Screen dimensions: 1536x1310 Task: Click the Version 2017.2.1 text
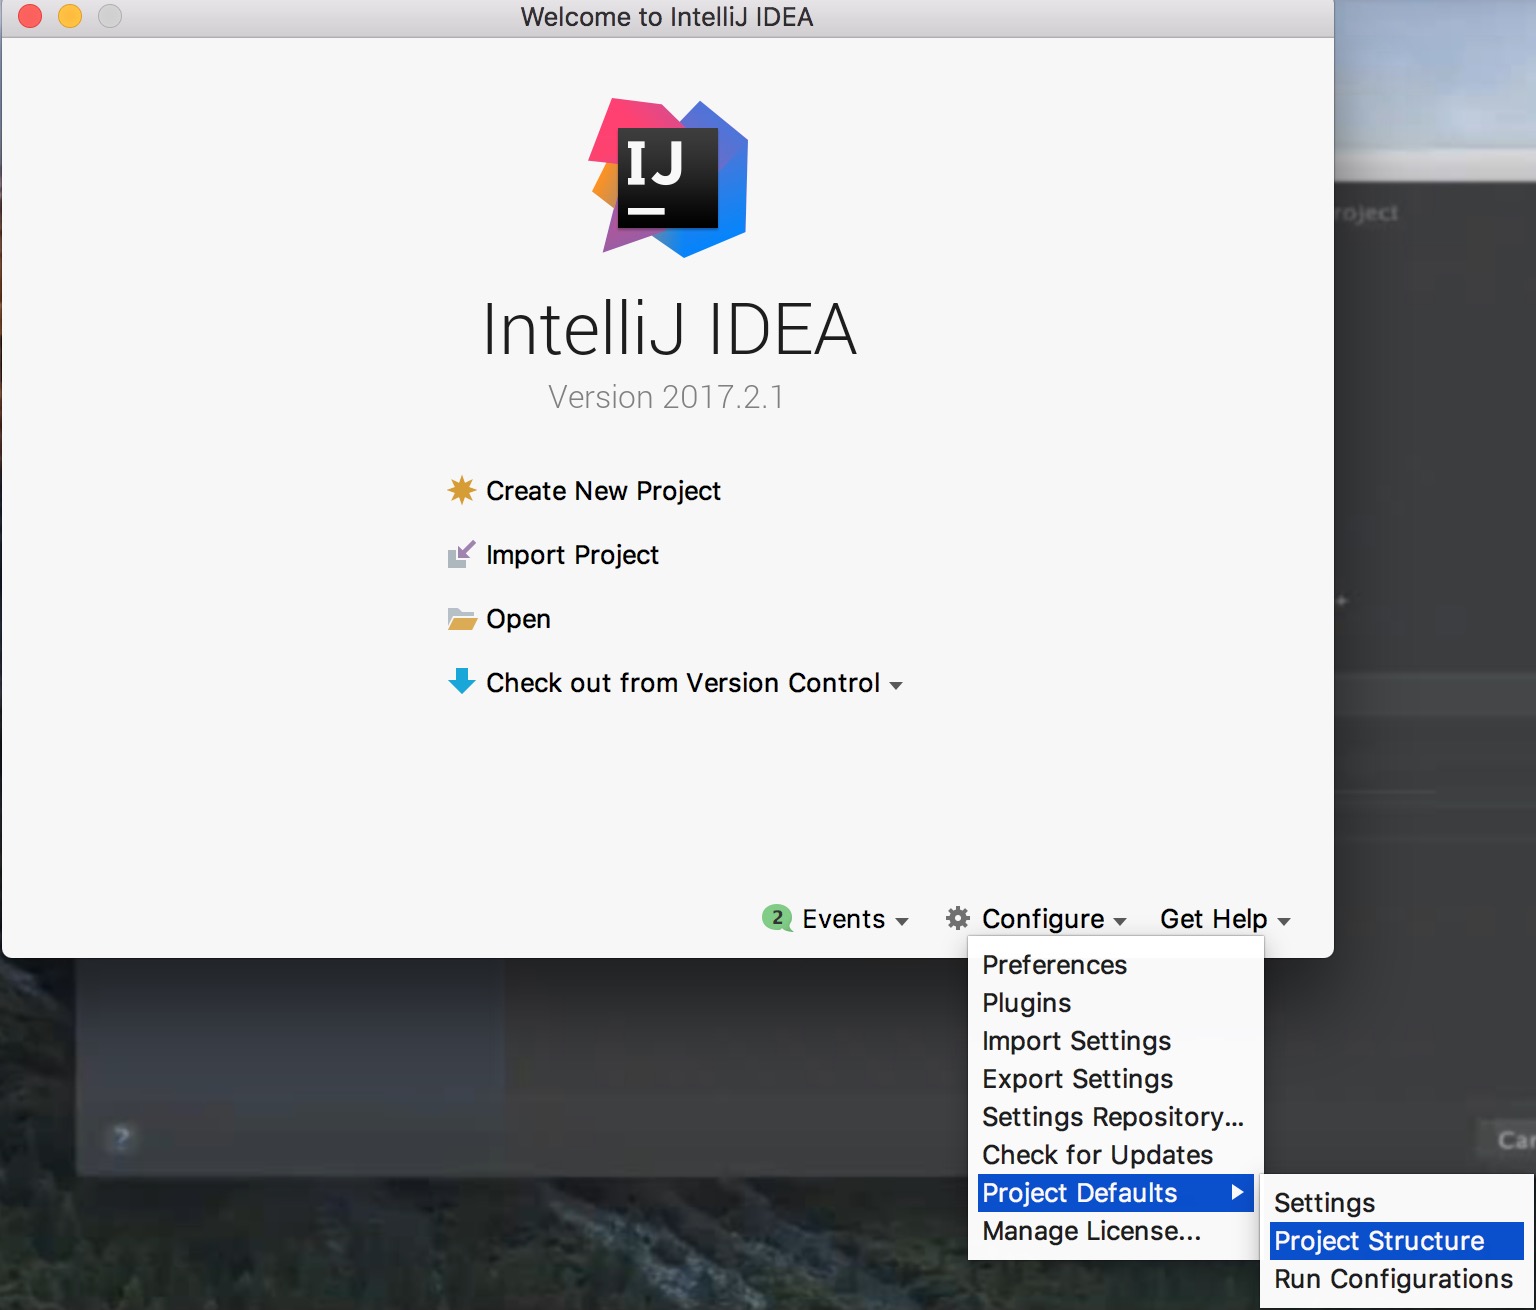[x=666, y=397]
